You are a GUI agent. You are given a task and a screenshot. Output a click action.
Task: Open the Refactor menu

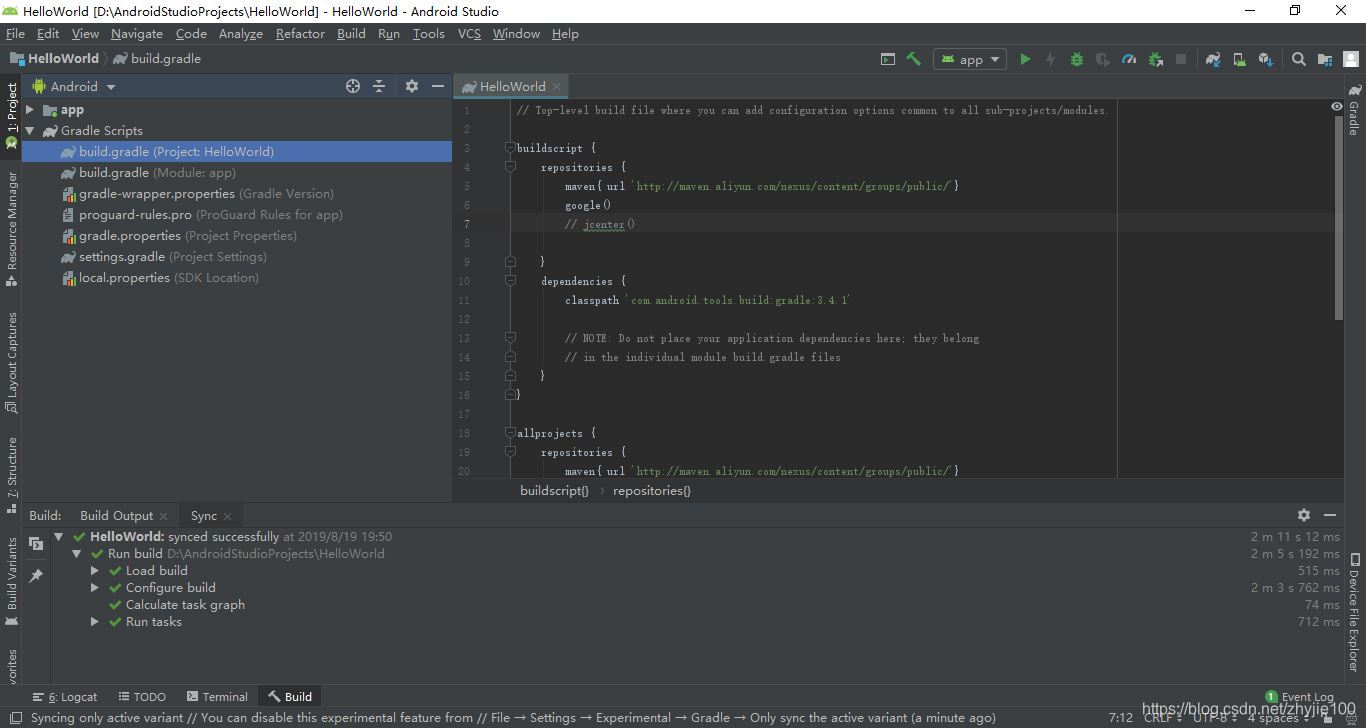300,33
